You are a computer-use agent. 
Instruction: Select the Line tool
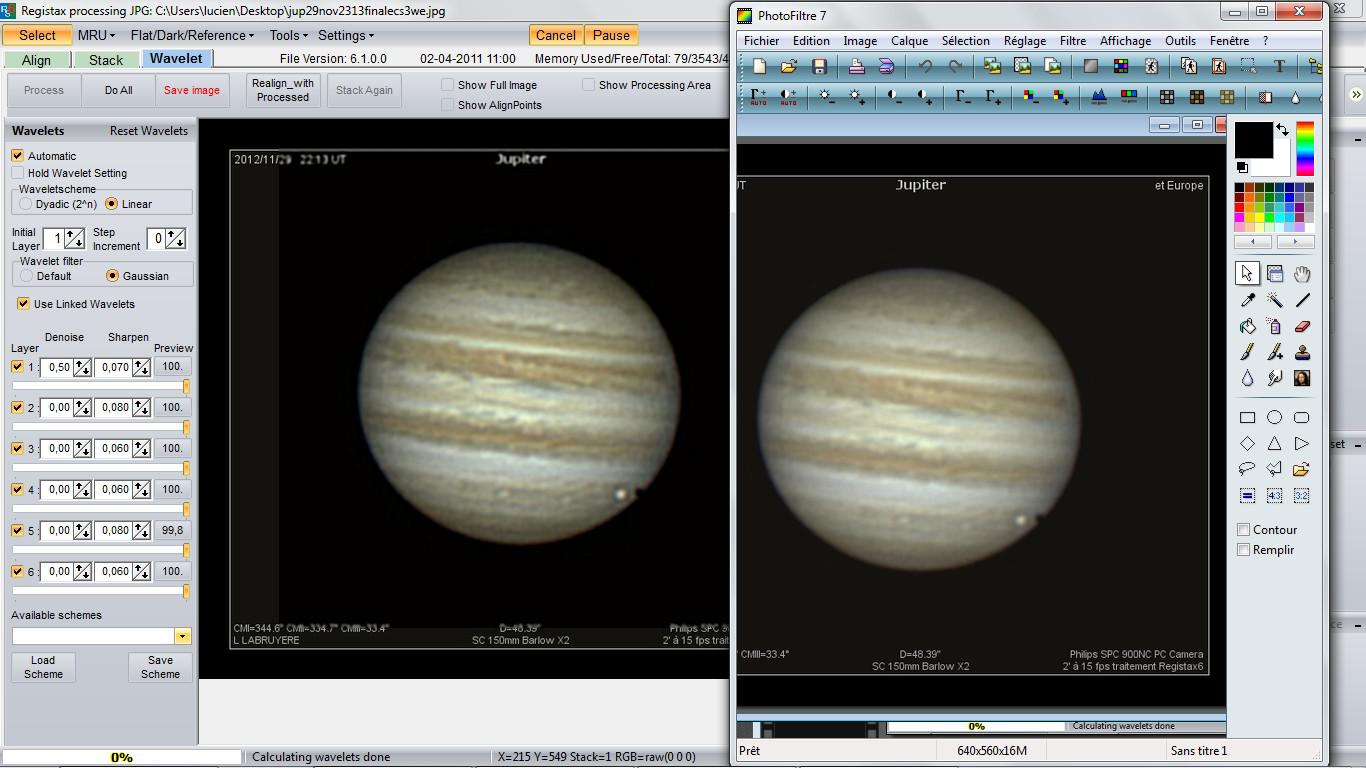click(x=1302, y=300)
